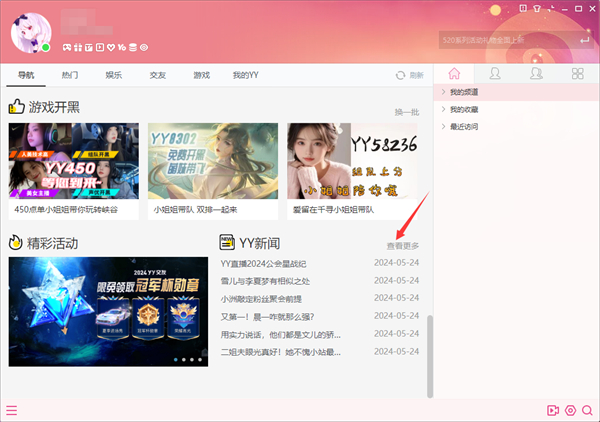Click 换一批 to refresh game recommendations
This screenshot has height=422, width=600.
(x=407, y=112)
